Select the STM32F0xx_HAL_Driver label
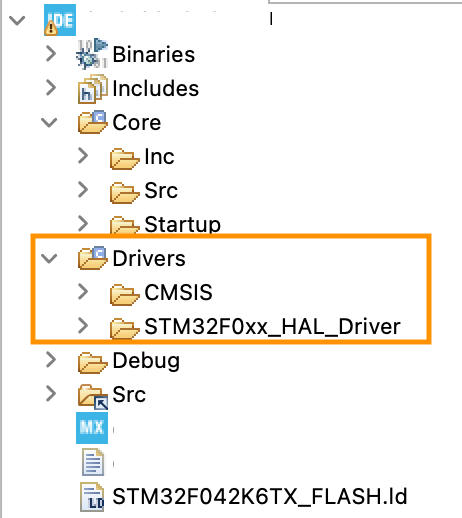Screen dimensions: 462x518 pos(272,327)
